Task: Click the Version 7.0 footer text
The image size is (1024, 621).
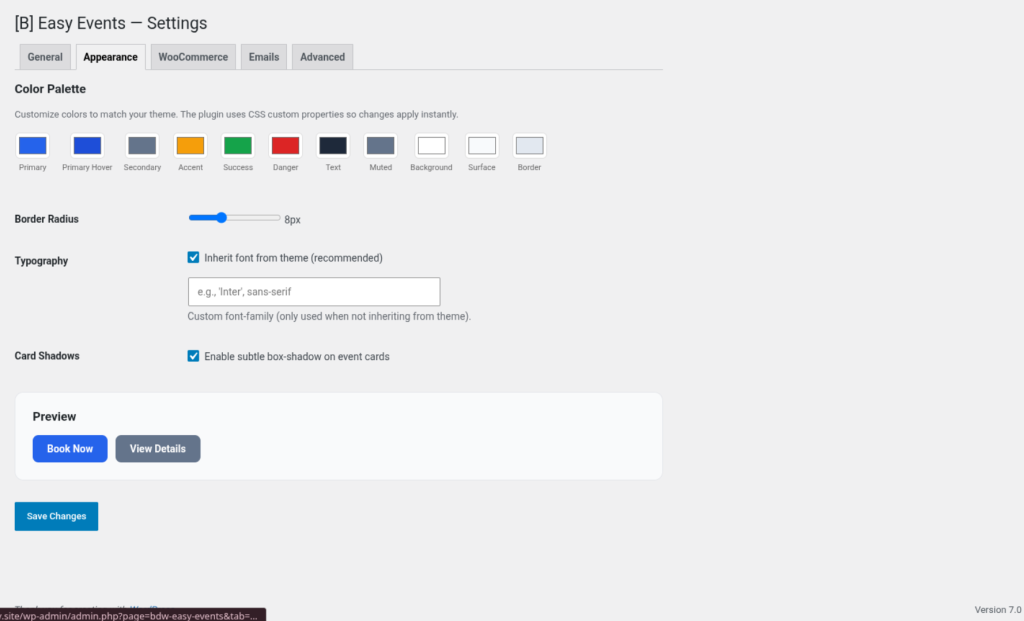Action: [998, 610]
